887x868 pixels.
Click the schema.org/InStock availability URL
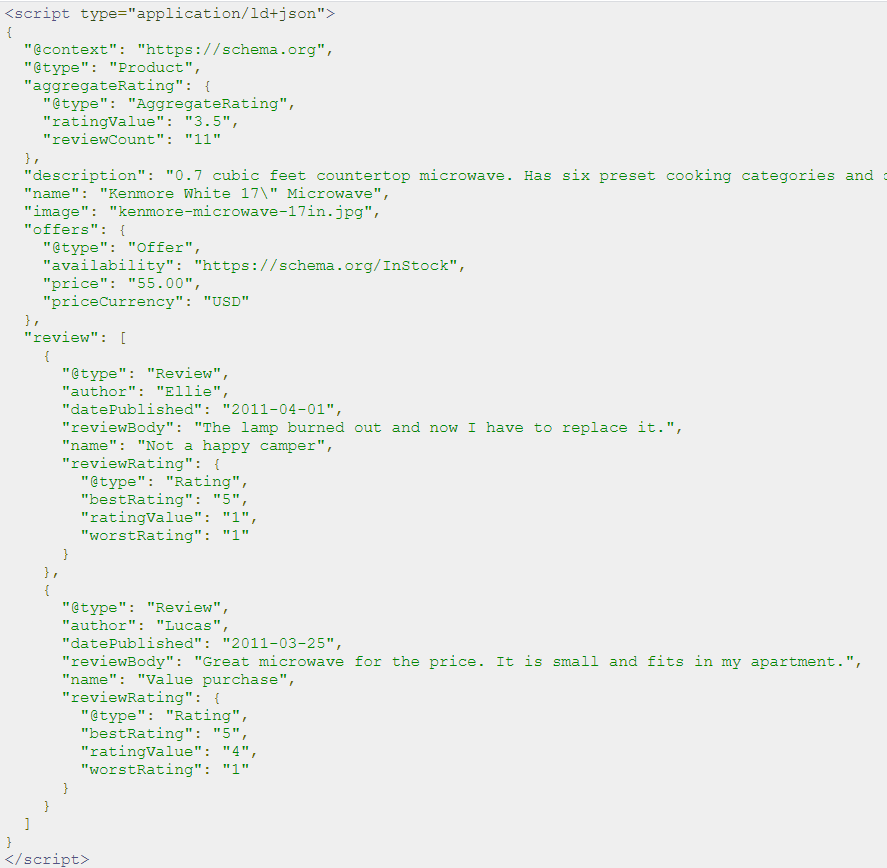326,266
